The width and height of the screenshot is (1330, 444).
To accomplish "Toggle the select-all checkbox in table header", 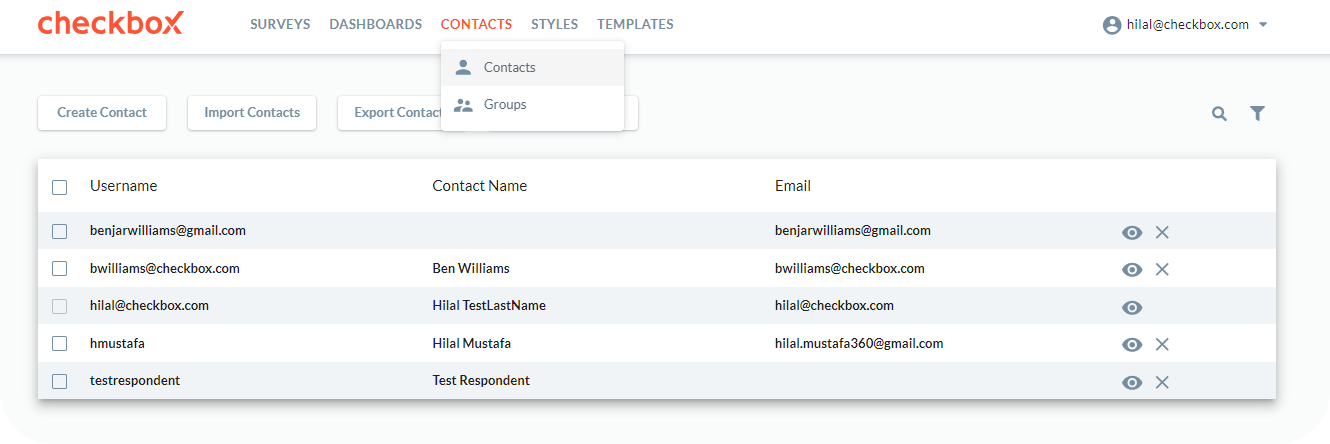I will pos(60,187).
